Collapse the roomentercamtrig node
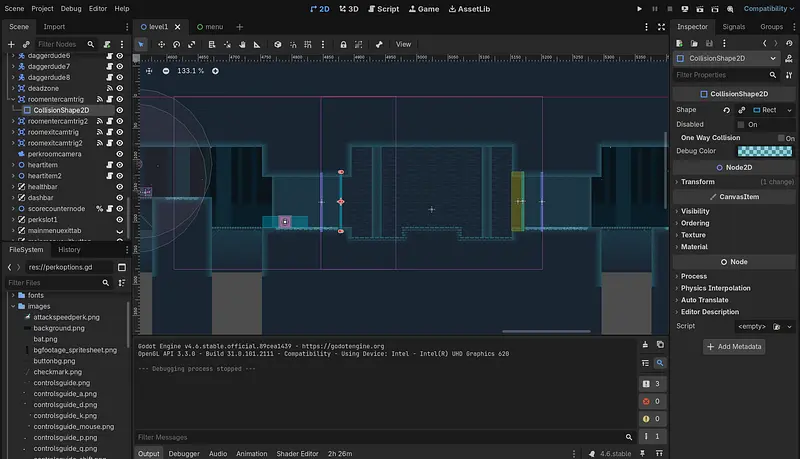The height and width of the screenshot is (459, 800). [13, 99]
